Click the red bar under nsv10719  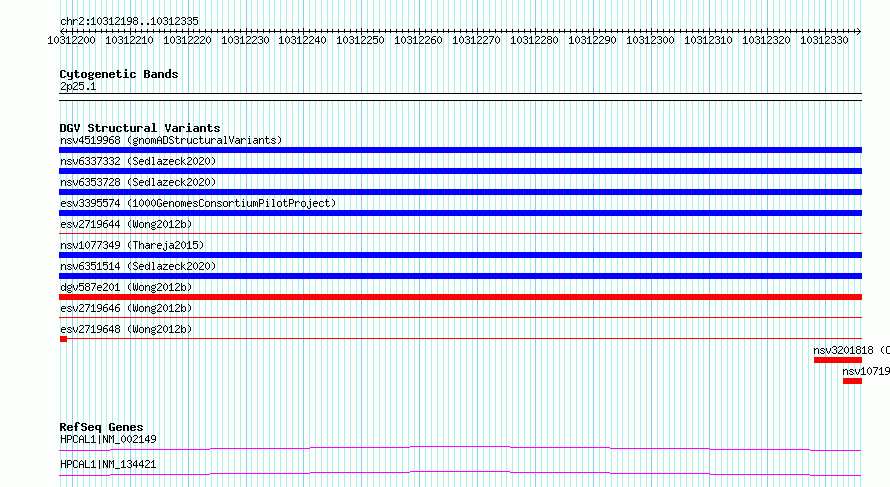(x=853, y=381)
